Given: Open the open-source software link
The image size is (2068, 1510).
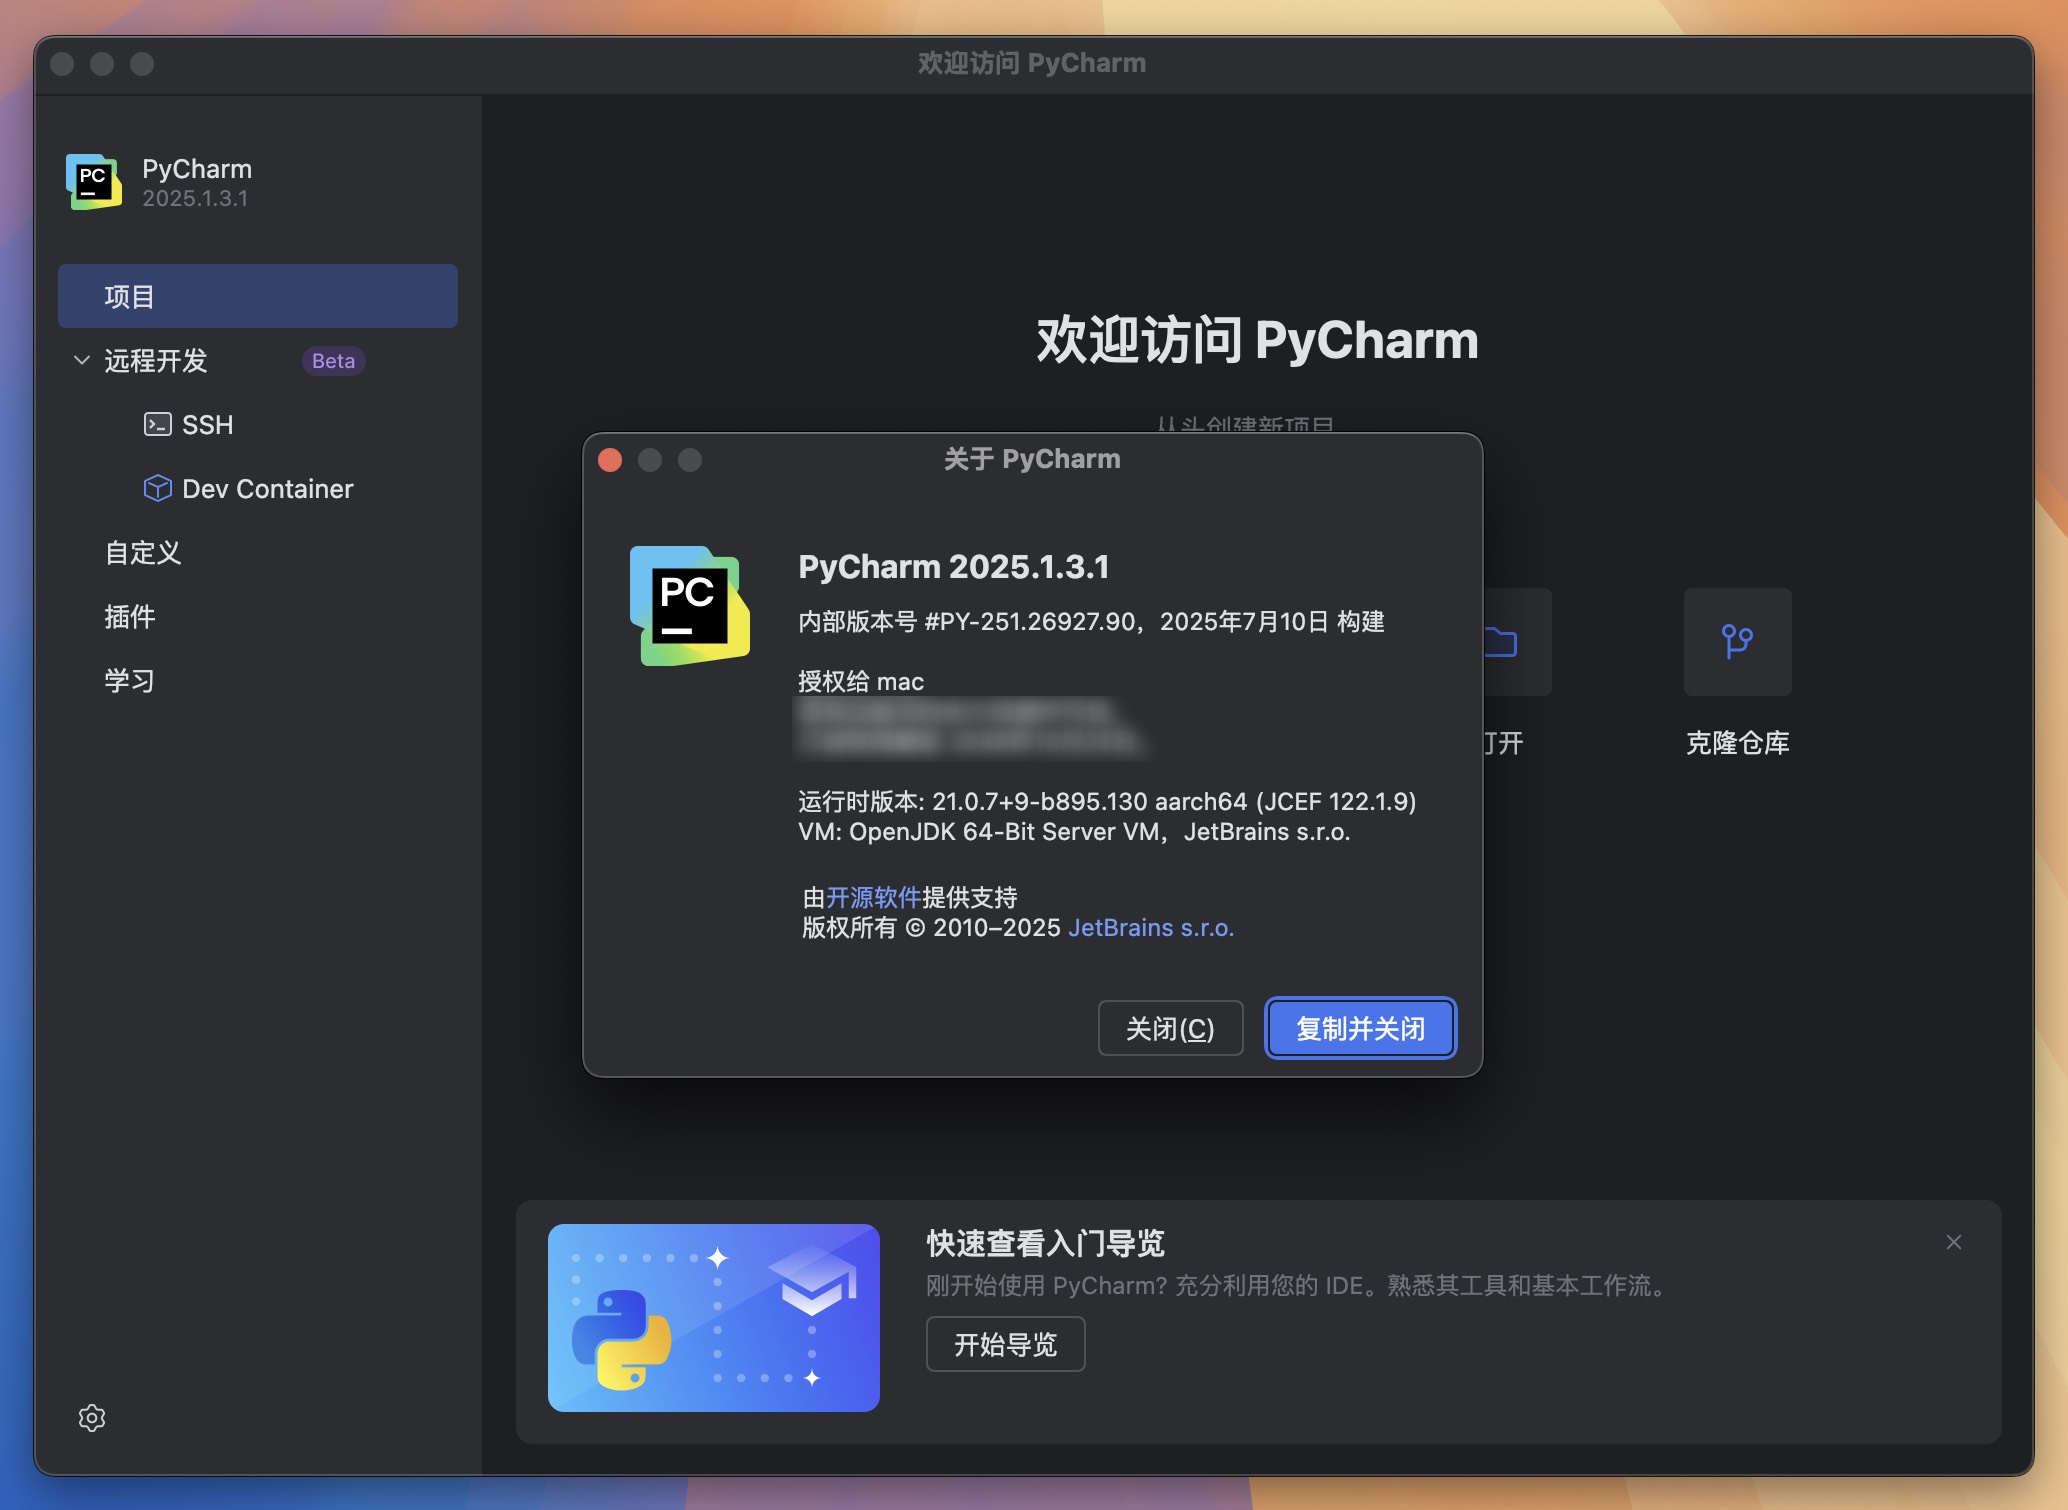Looking at the screenshot, I should point(873,897).
